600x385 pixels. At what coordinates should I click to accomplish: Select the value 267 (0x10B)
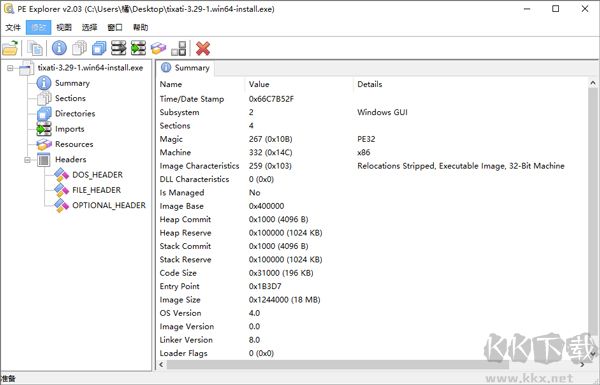tap(271, 139)
